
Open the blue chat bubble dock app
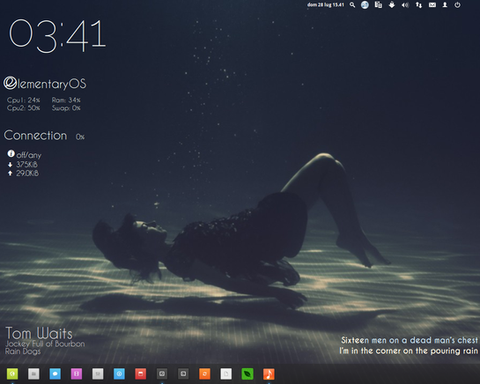click(55, 374)
